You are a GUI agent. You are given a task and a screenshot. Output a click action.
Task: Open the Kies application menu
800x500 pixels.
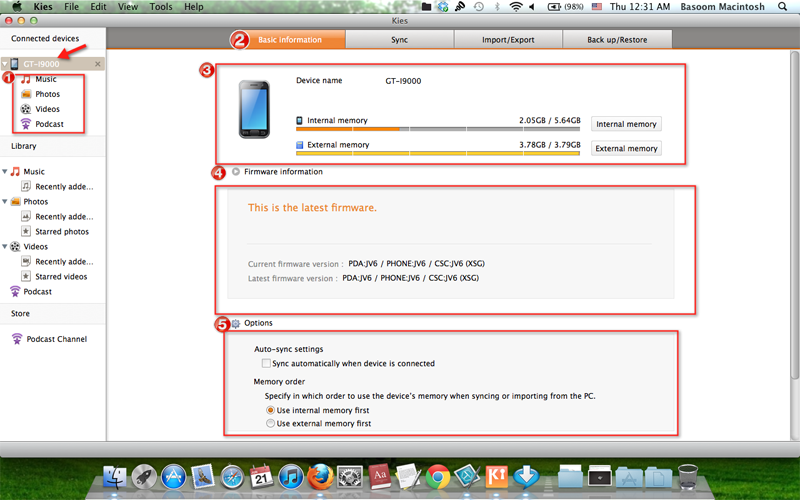[43, 7]
